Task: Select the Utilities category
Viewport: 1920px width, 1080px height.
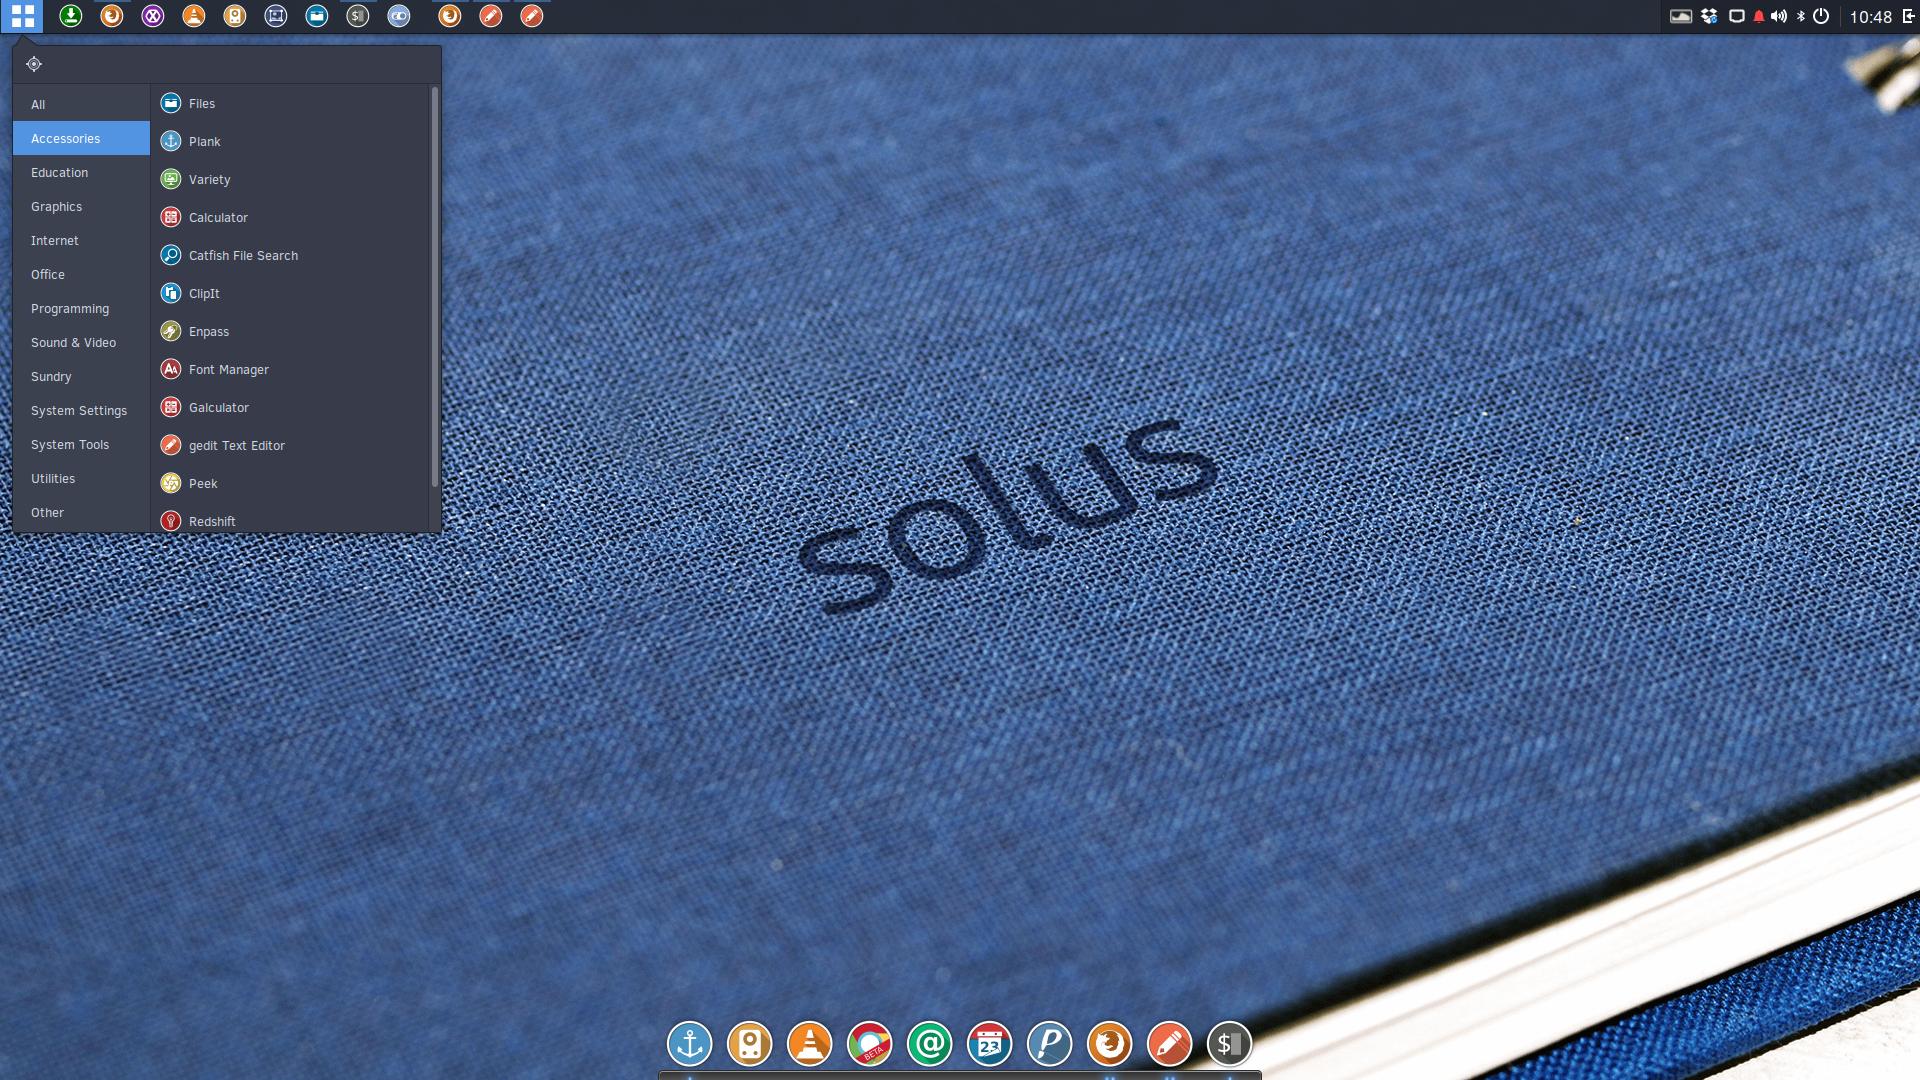Action: click(x=81, y=478)
